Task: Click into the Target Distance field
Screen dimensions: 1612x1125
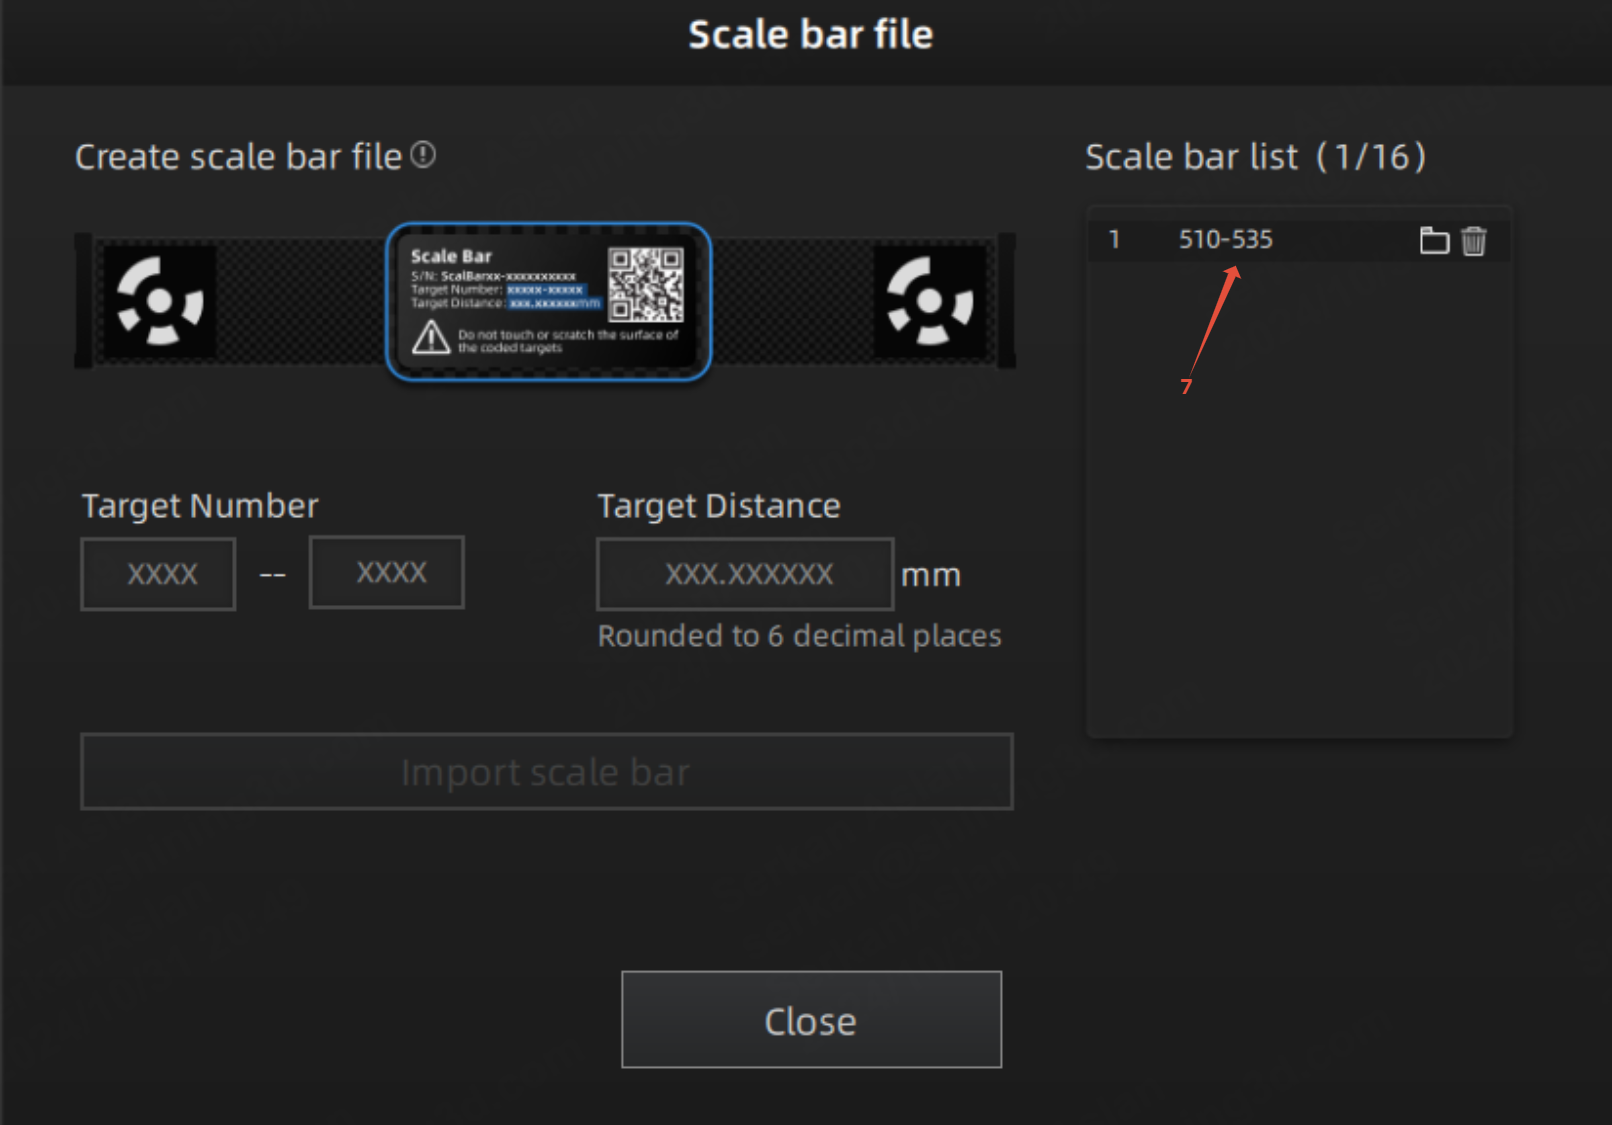Action: pos(745,574)
